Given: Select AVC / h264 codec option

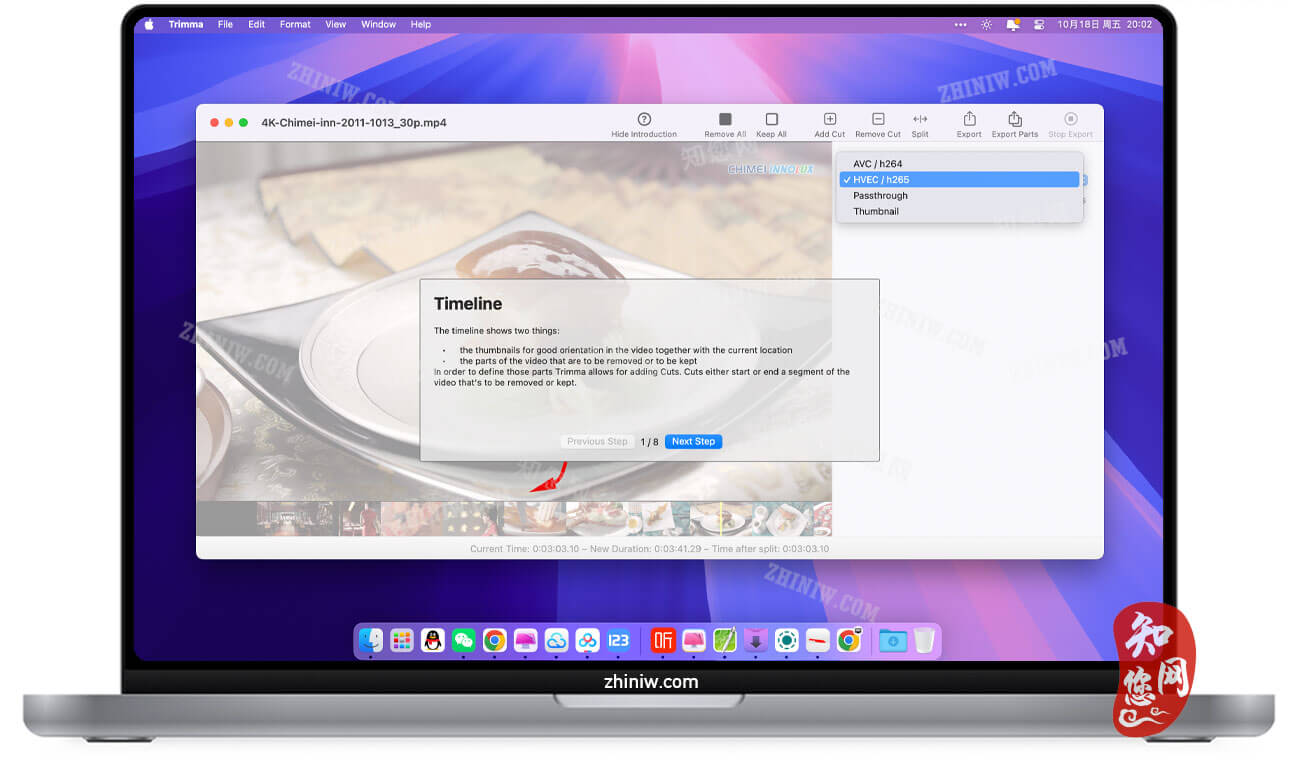Looking at the screenshot, I should (x=960, y=164).
